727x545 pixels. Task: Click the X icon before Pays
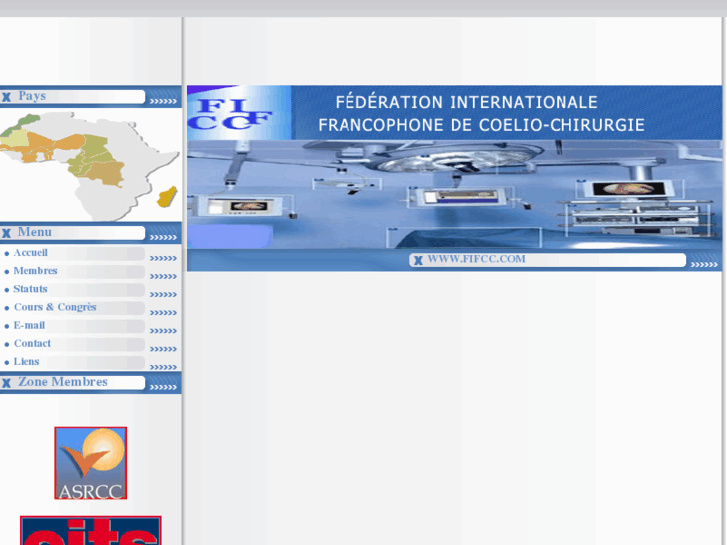click(6, 97)
